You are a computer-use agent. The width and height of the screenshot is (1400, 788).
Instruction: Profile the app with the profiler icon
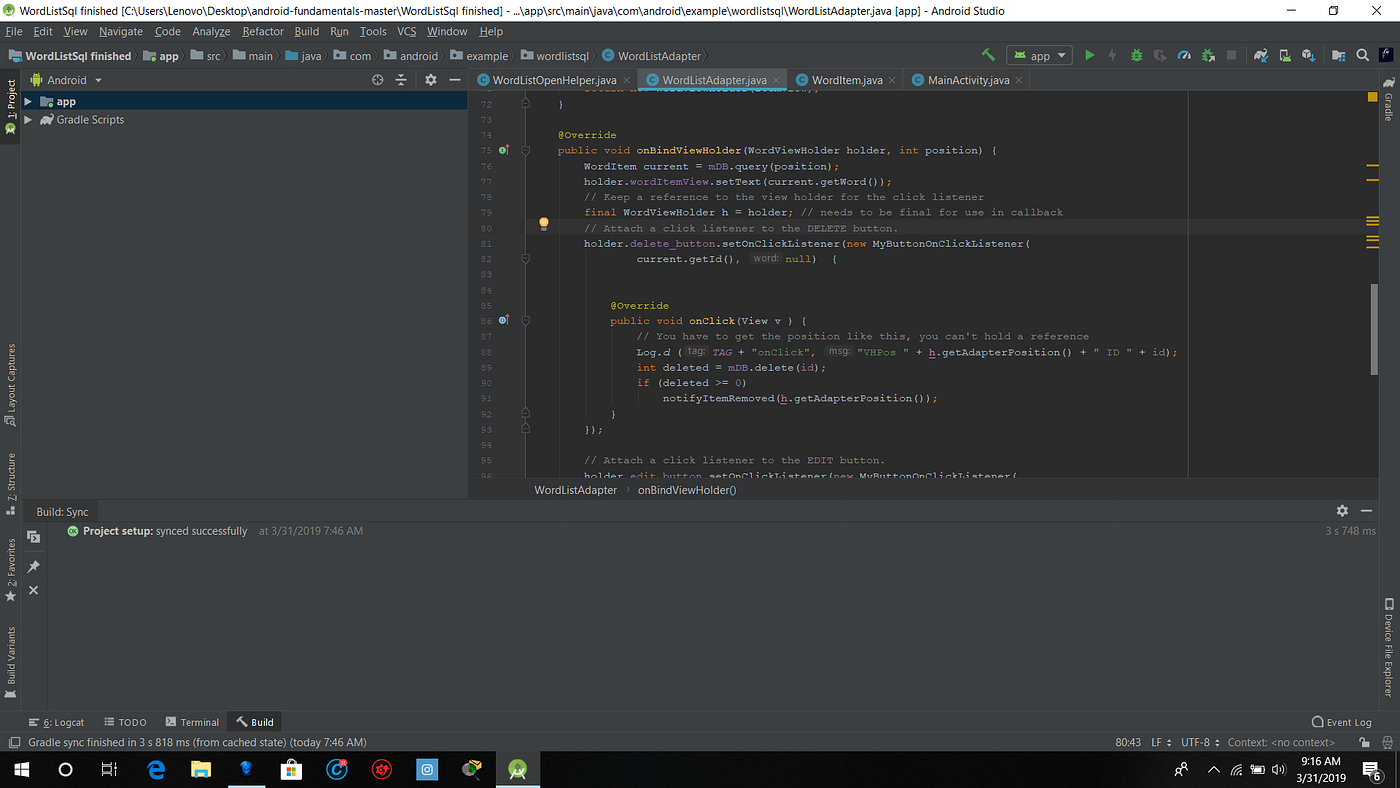click(x=1184, y=55)
